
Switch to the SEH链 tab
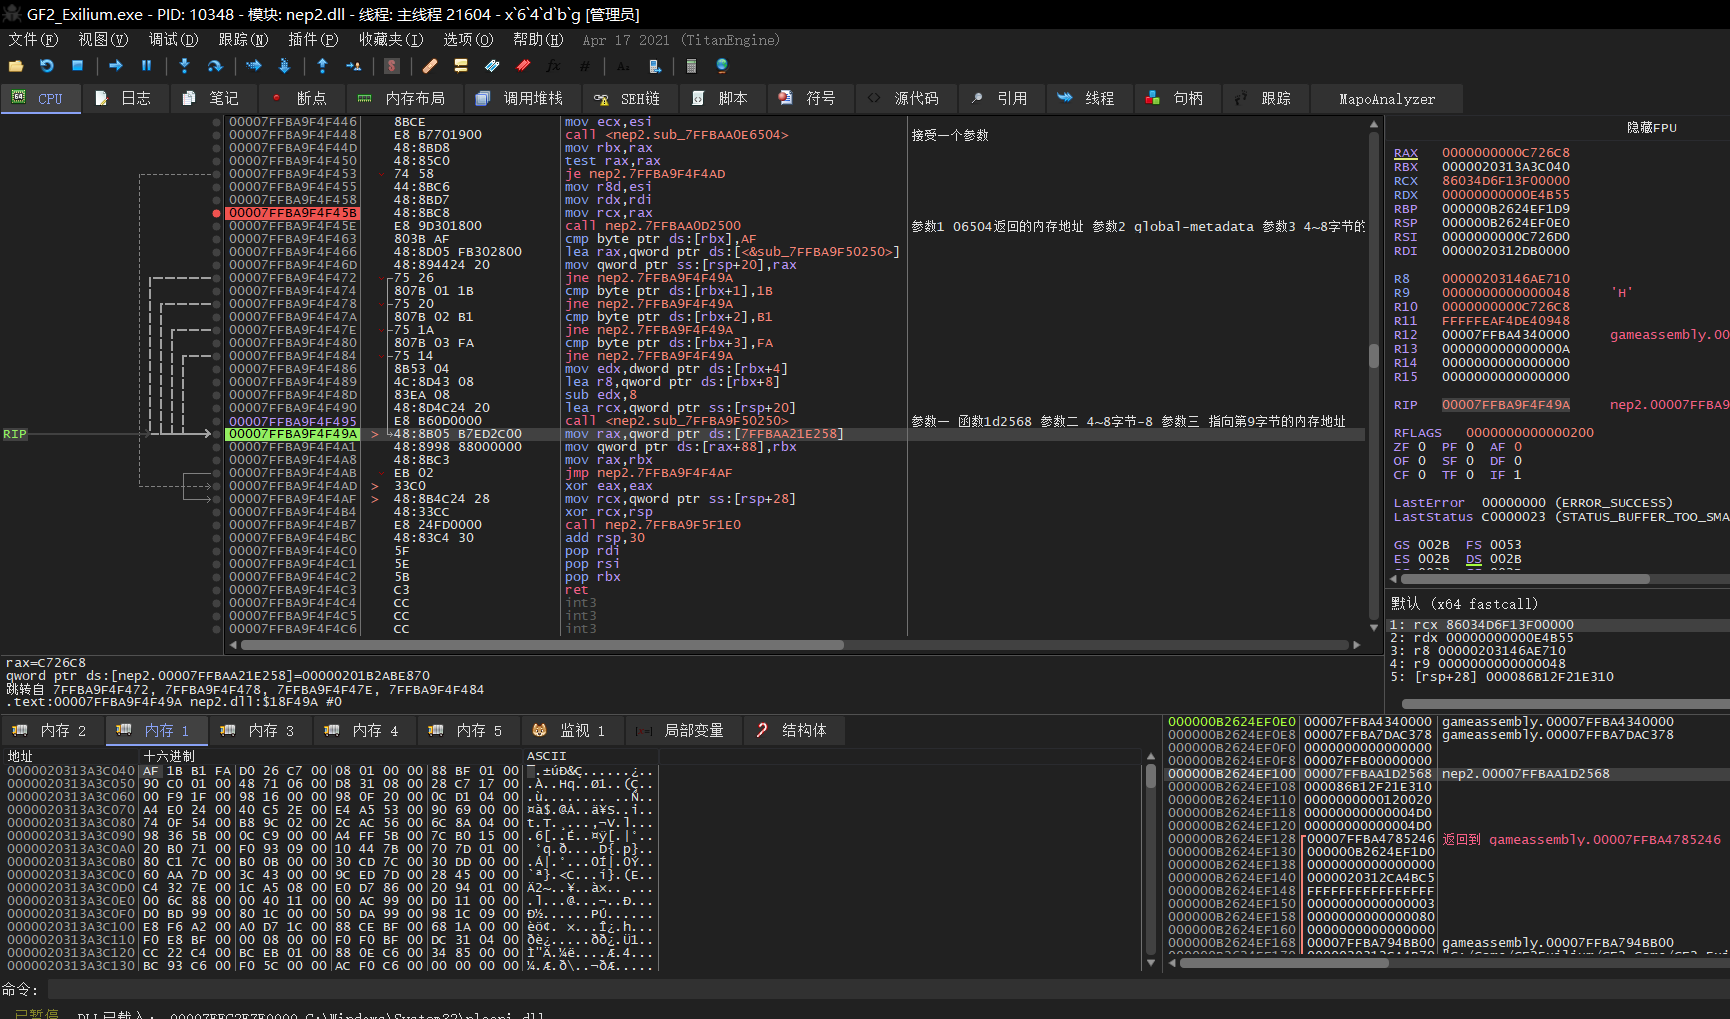click(628, 98)
